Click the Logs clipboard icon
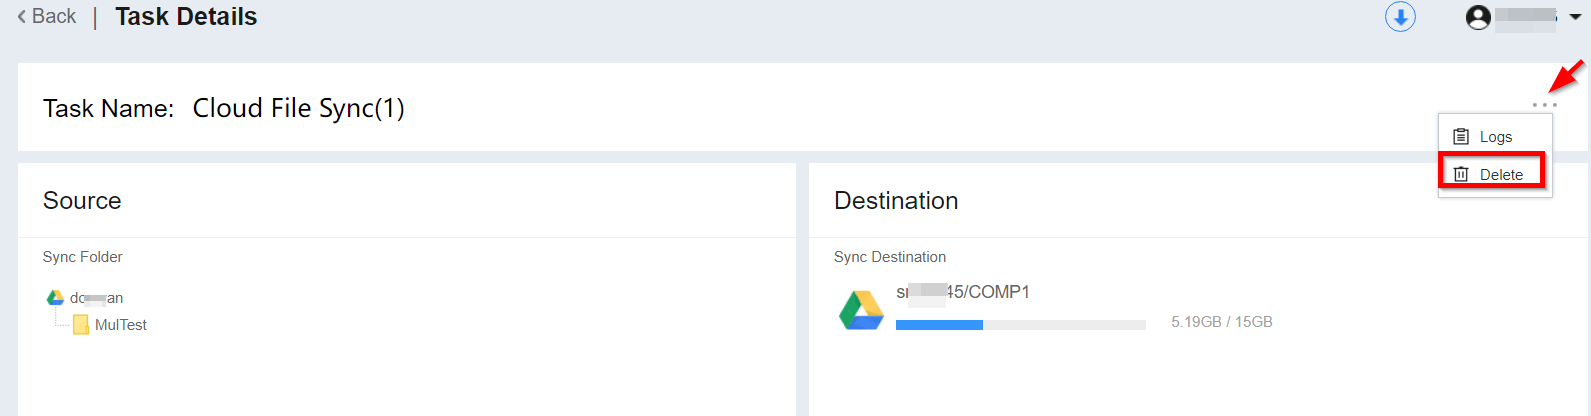Screen dimensions: 1591x416 [x=1461, y=136]
